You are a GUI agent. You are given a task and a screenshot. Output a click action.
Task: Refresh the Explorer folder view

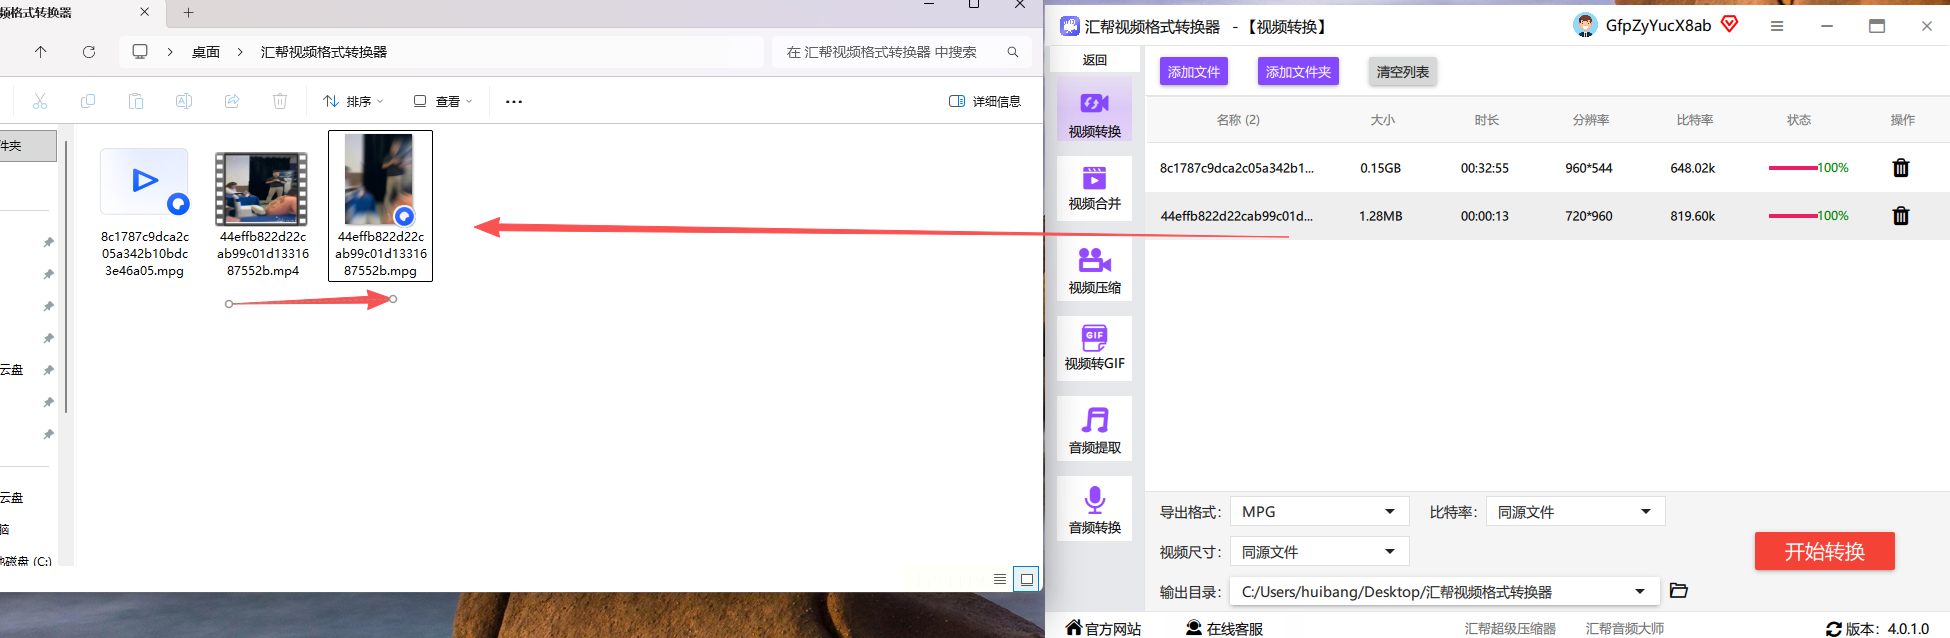[x=89, y=52]
